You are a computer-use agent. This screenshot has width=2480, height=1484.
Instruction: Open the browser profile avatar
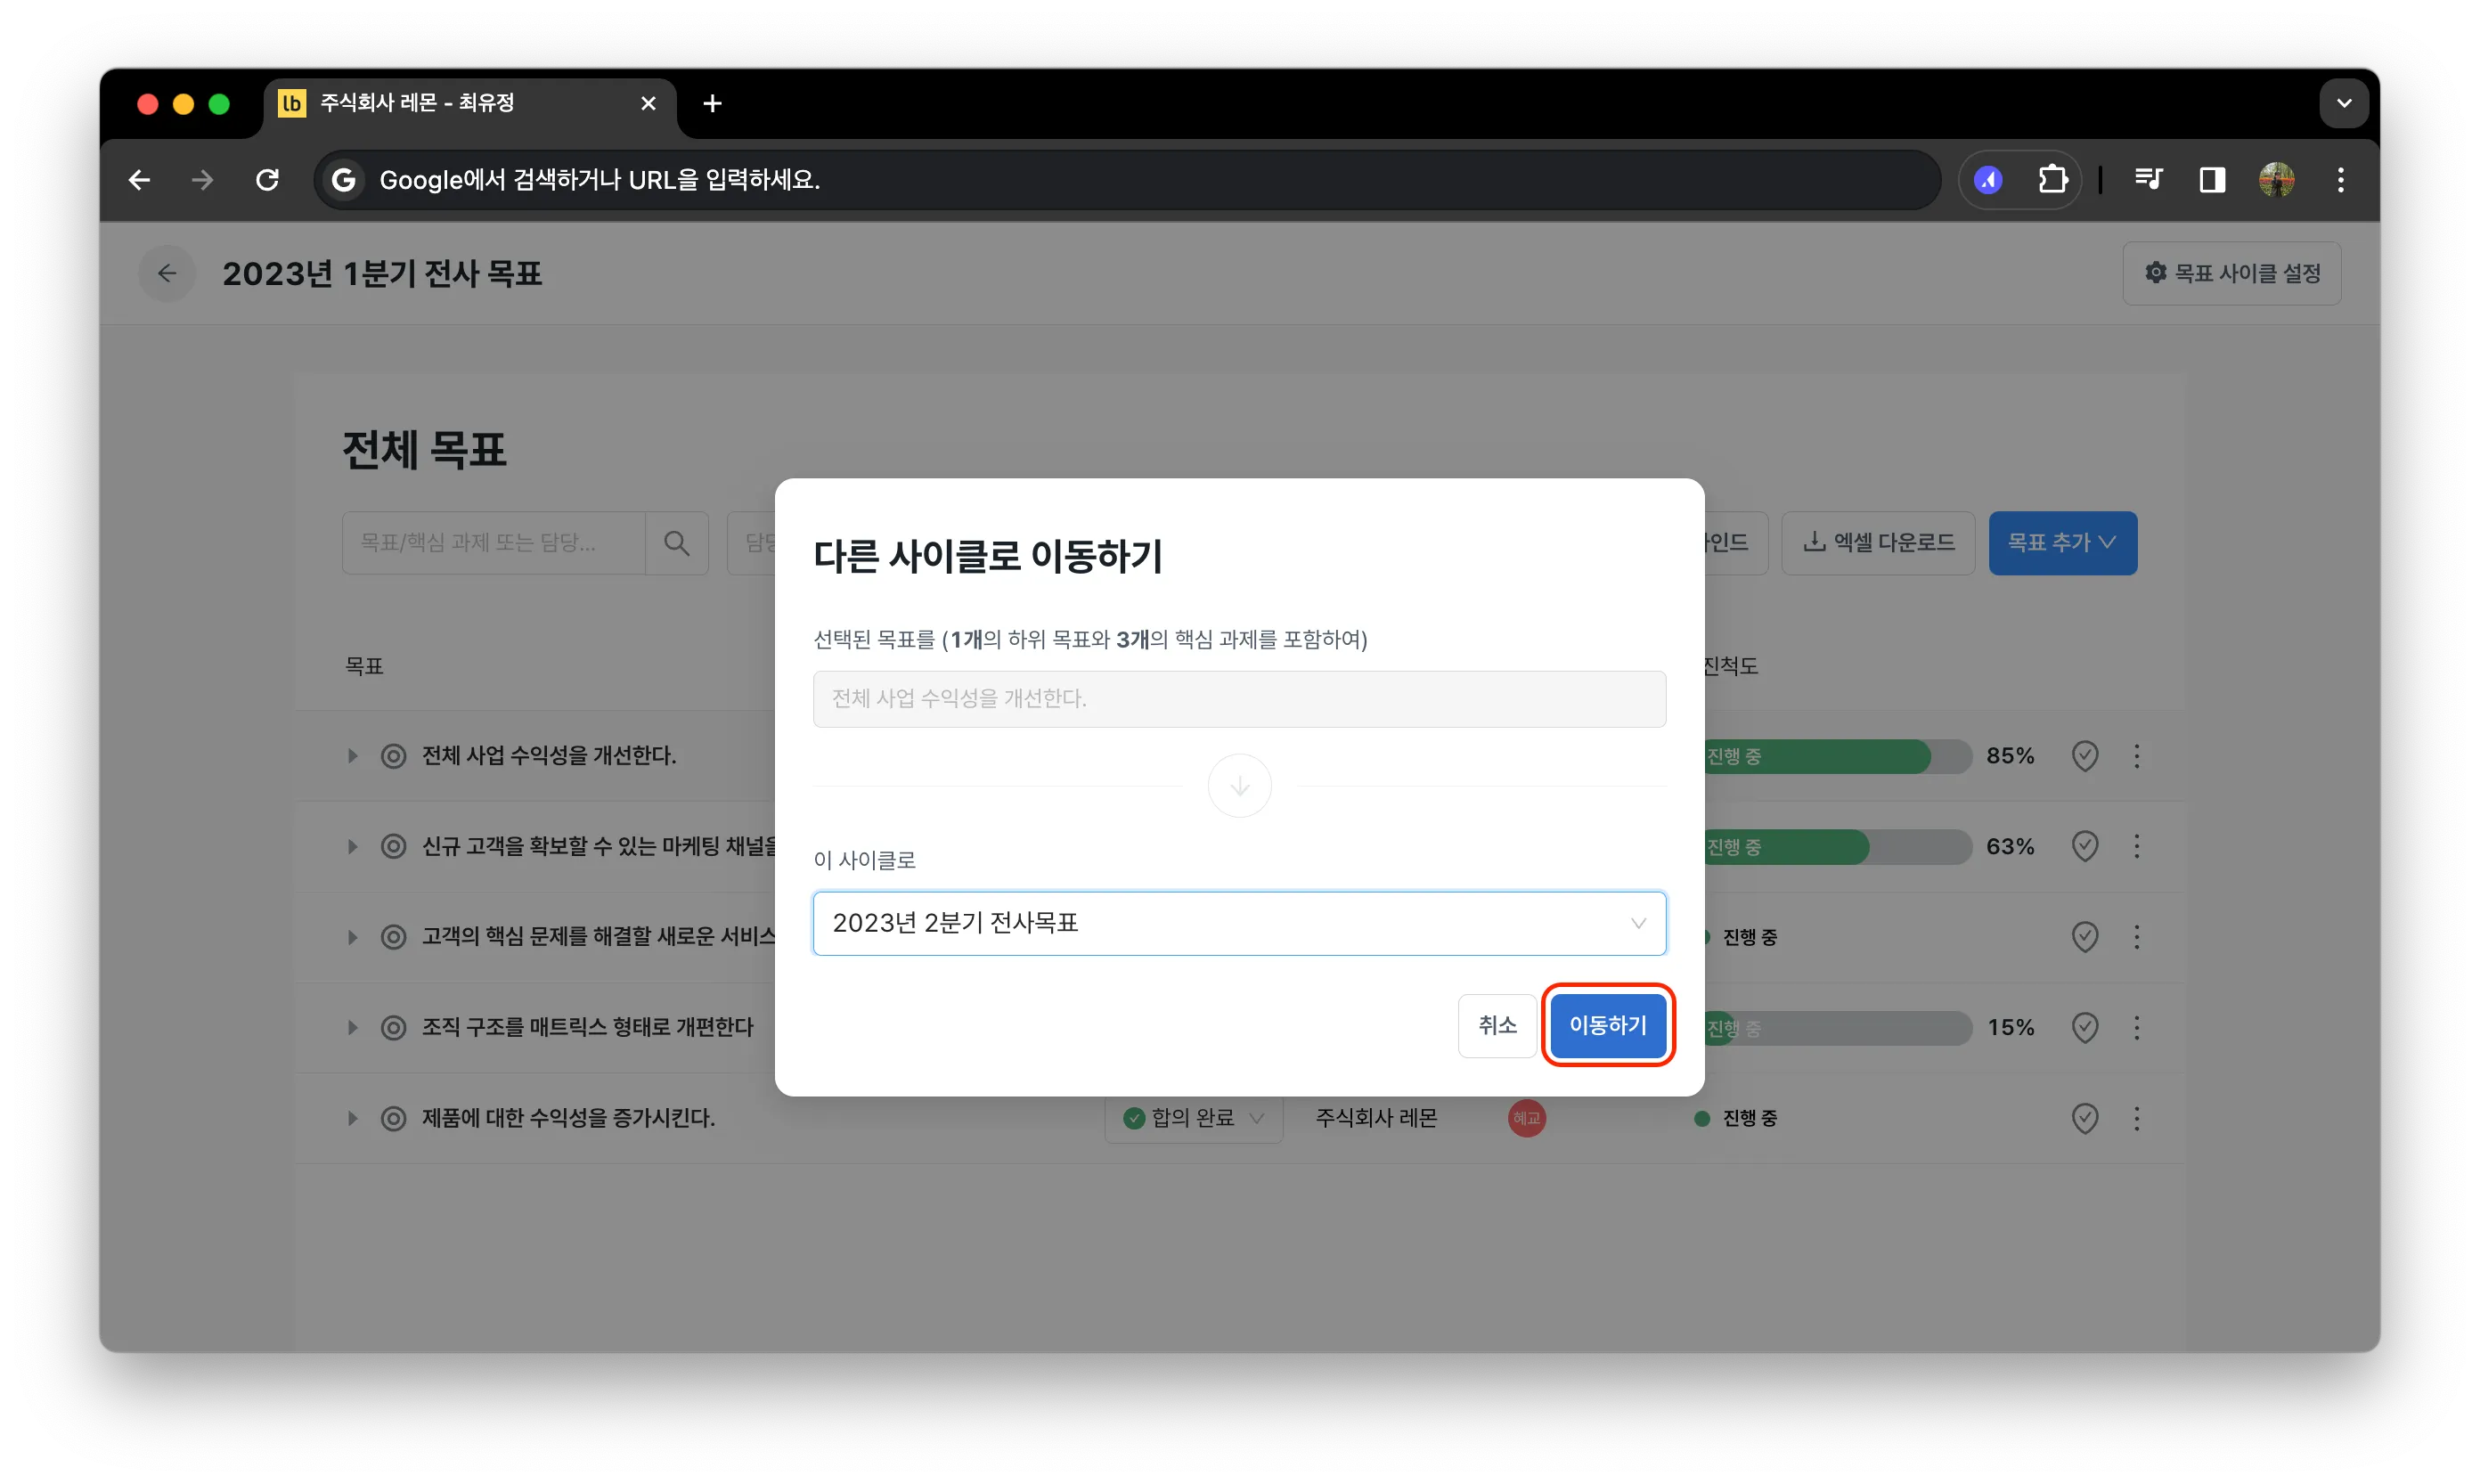click(x=2277, y=180)
